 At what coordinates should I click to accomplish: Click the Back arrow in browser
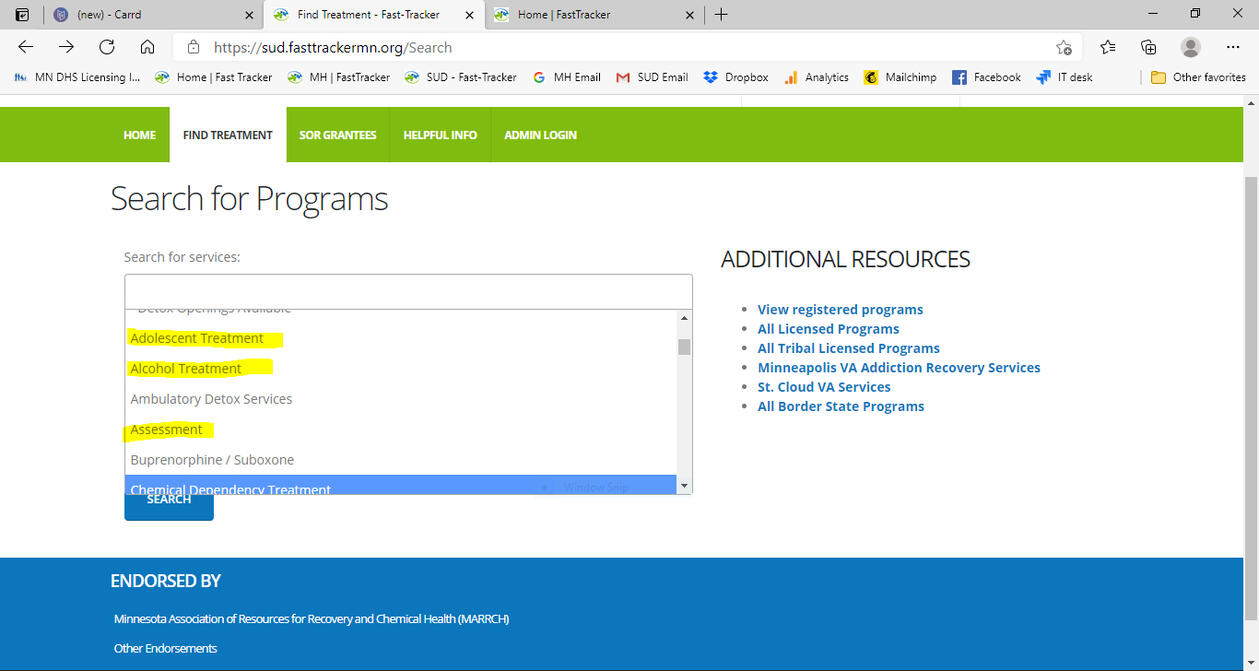tap(26, 47)
